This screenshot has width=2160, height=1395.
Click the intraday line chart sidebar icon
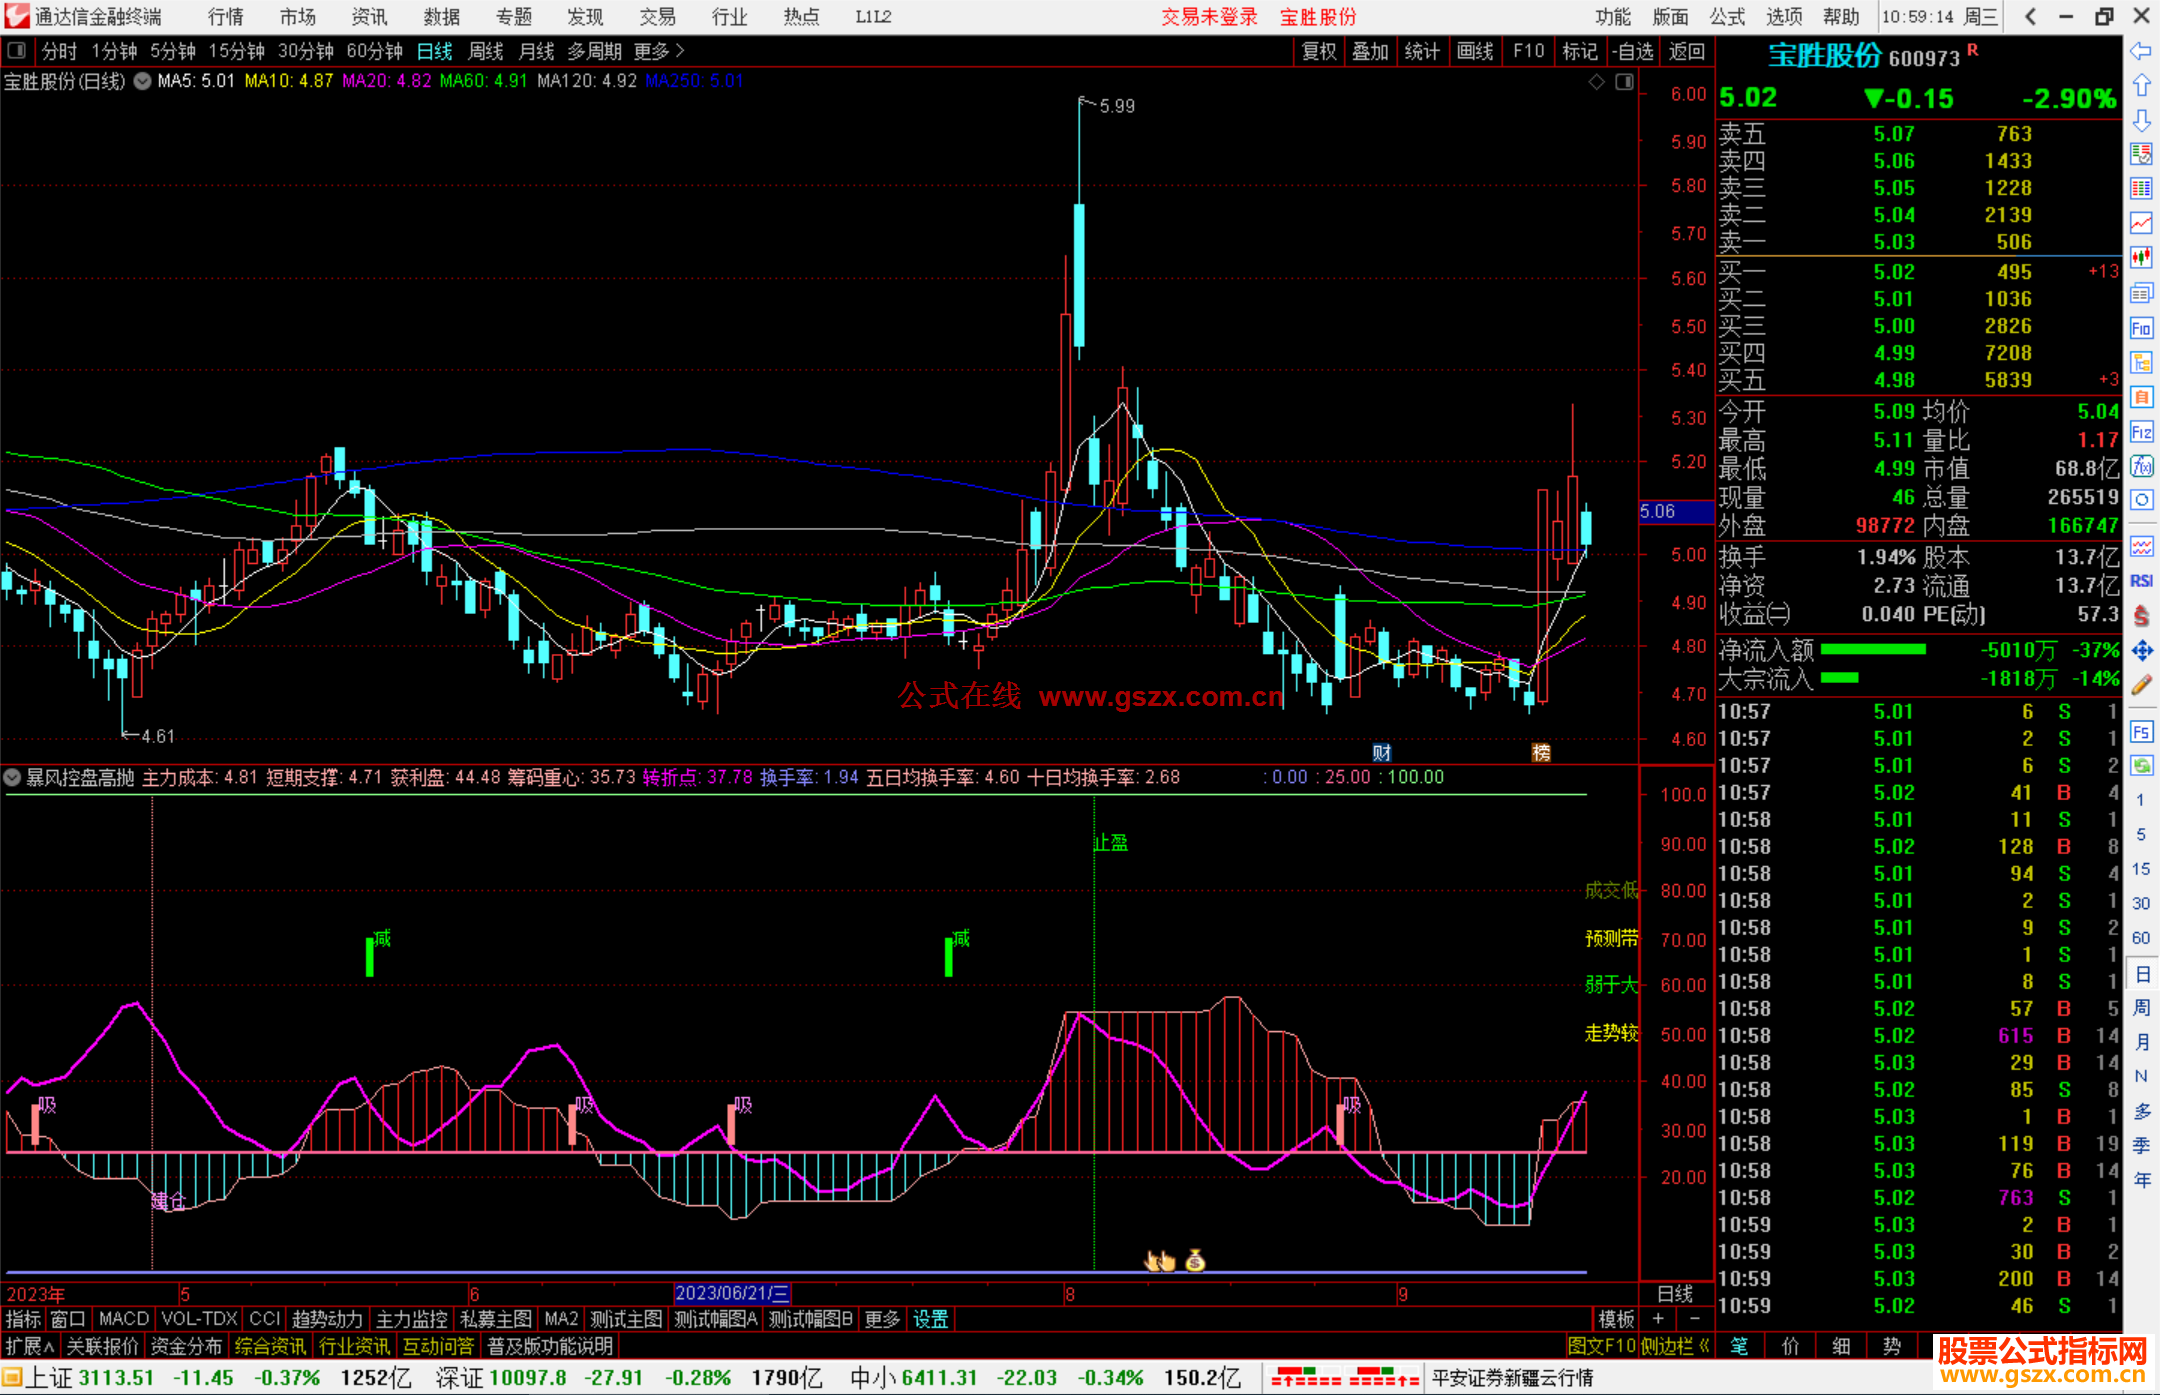tap(2141, 223)
